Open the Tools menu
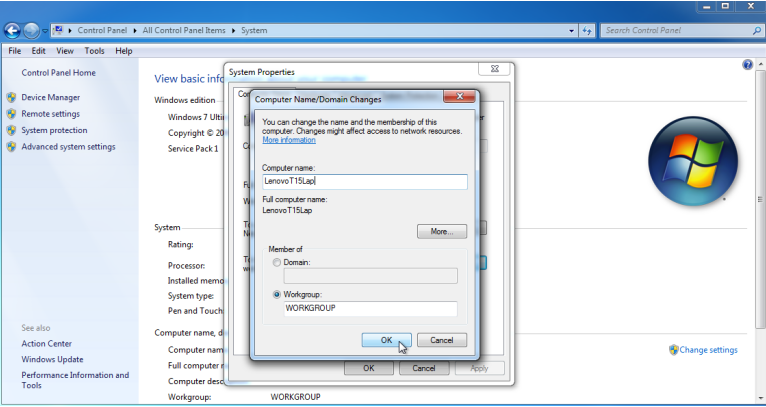 point(94,50)
